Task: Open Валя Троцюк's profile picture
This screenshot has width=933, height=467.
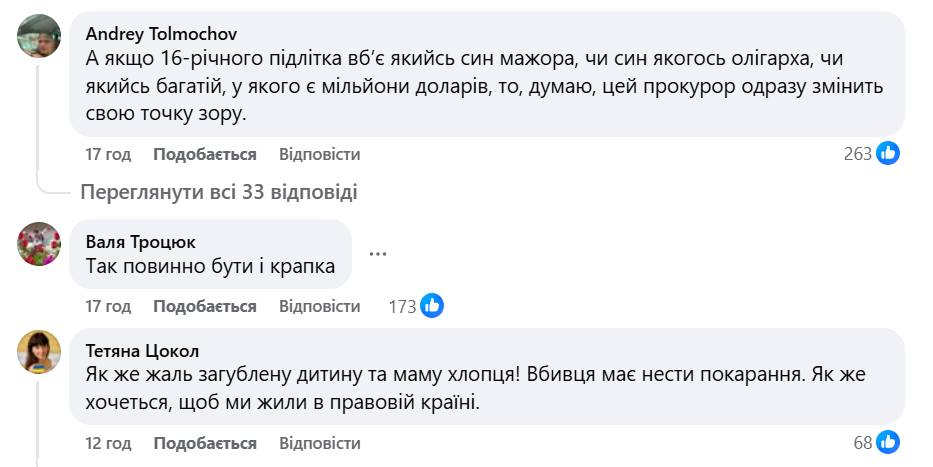Action: point(40,243)
